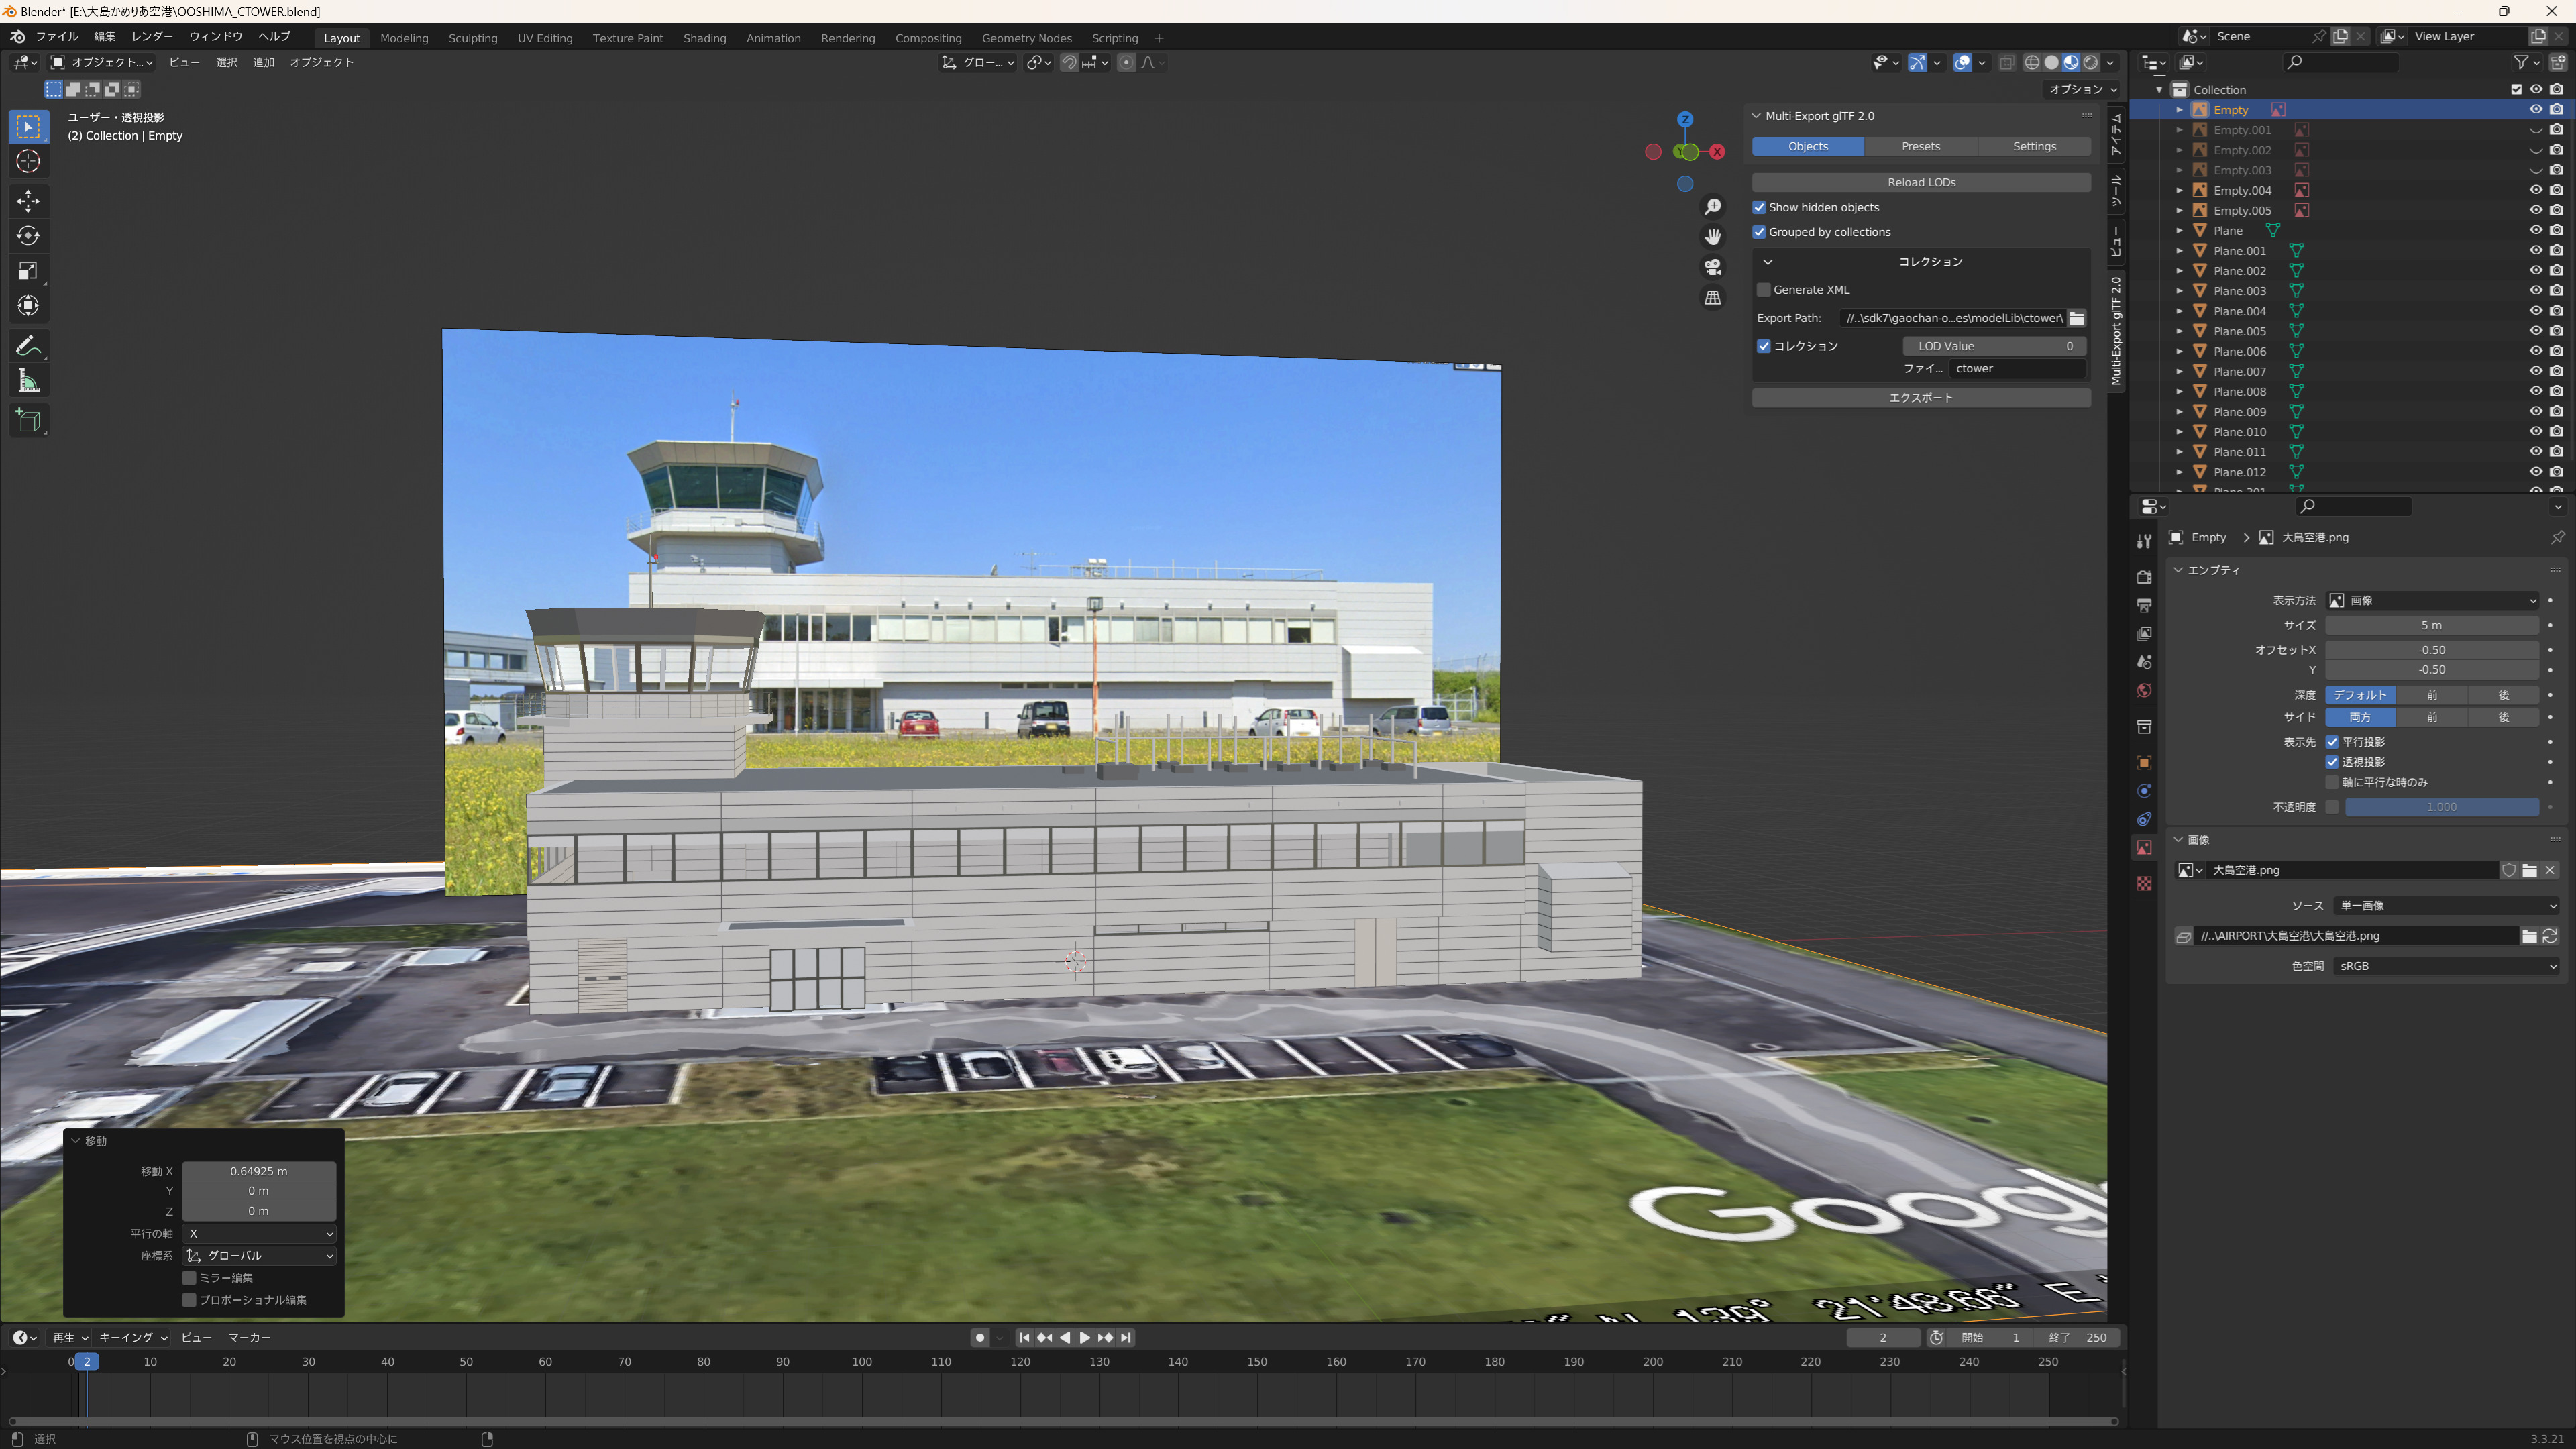Image resolution: width=2576 pixels, height=1449 pixels.
Task: Collapse the エンプティ panel section
Action: click(2178, 570)
